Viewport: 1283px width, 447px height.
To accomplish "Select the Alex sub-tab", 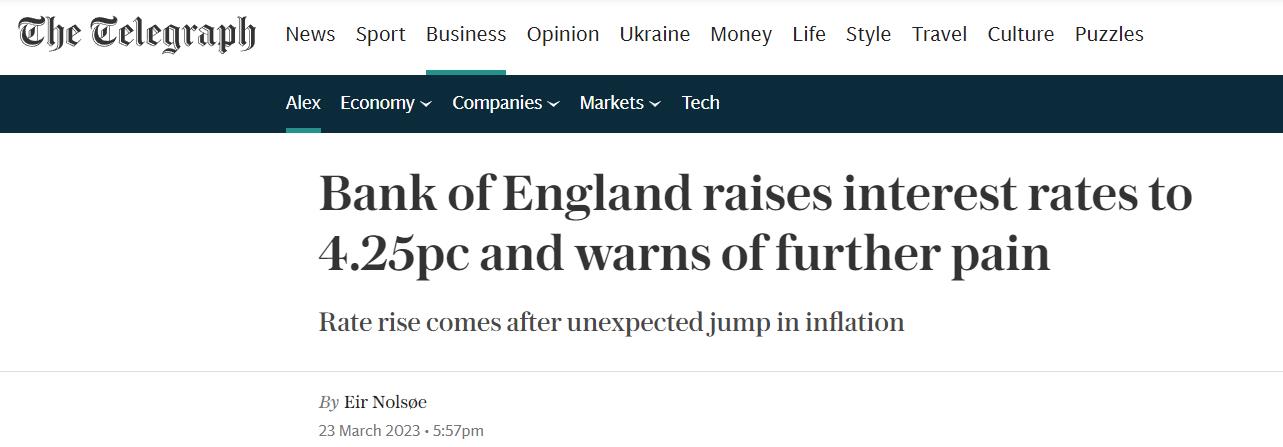I will click(303, 103).
